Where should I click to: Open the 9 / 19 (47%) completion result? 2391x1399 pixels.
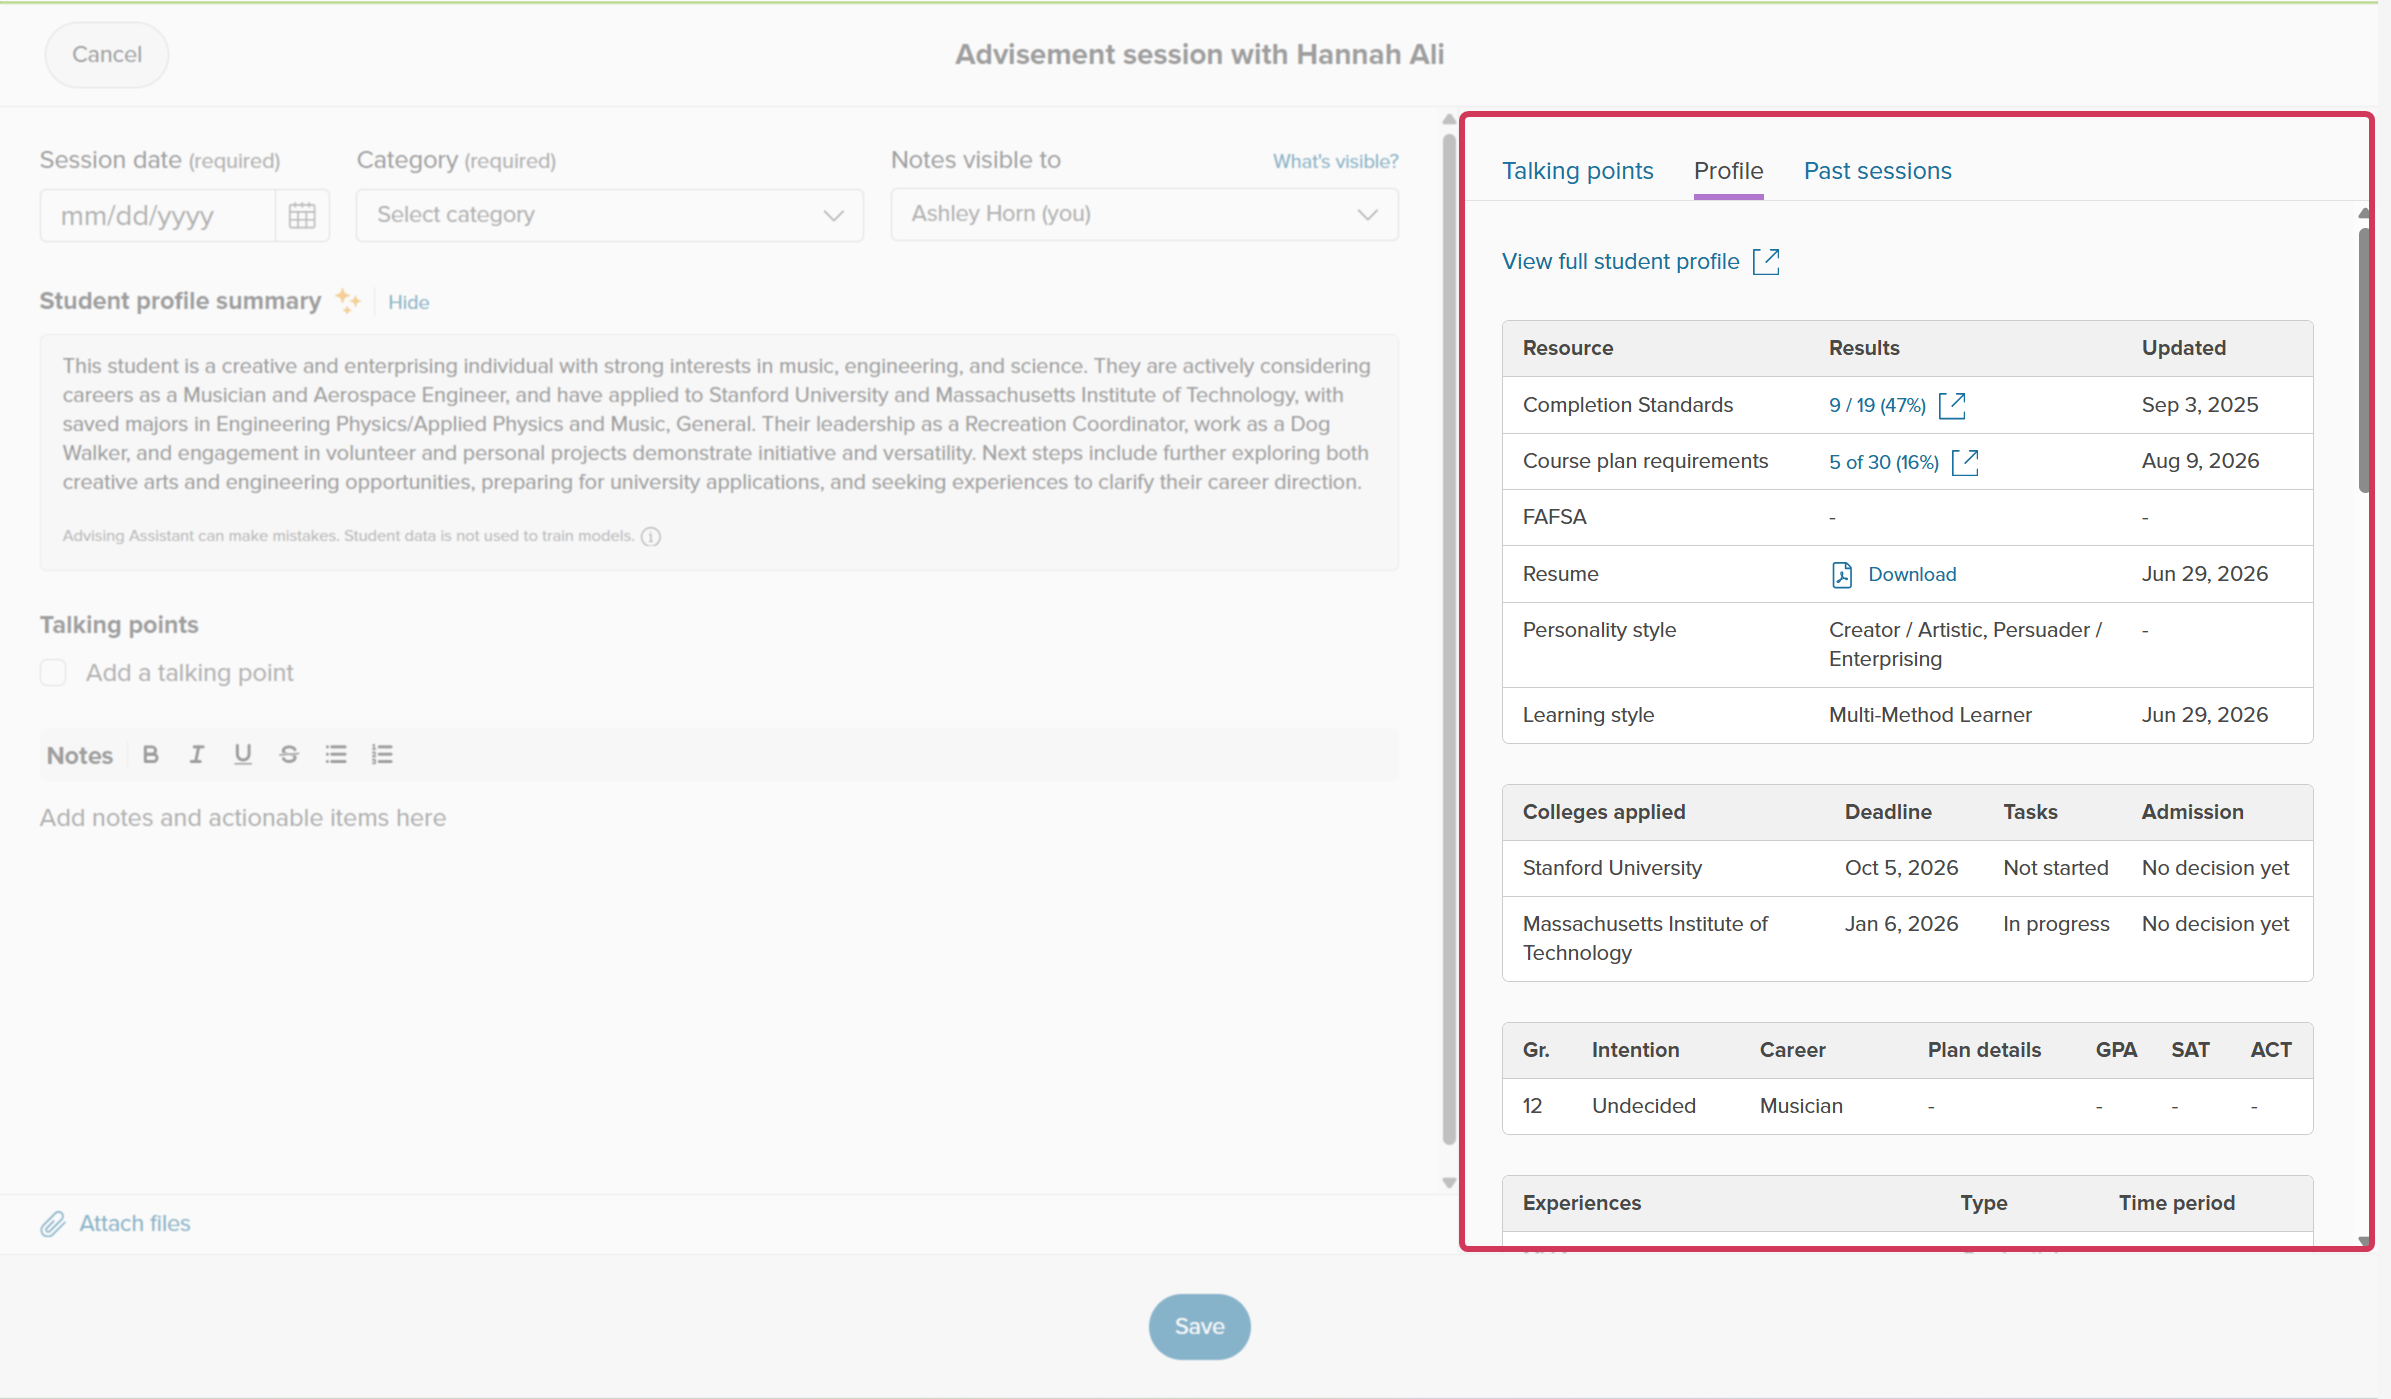coord(1877,405)
